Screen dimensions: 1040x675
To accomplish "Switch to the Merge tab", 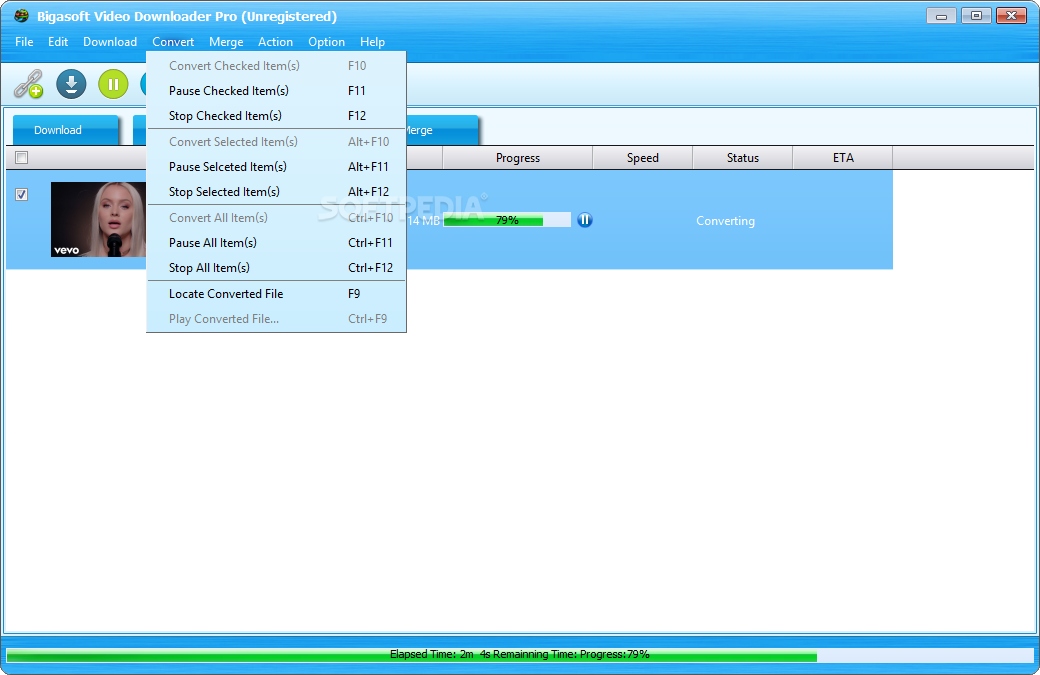I will pyautogui.click(x=442, y=130).
